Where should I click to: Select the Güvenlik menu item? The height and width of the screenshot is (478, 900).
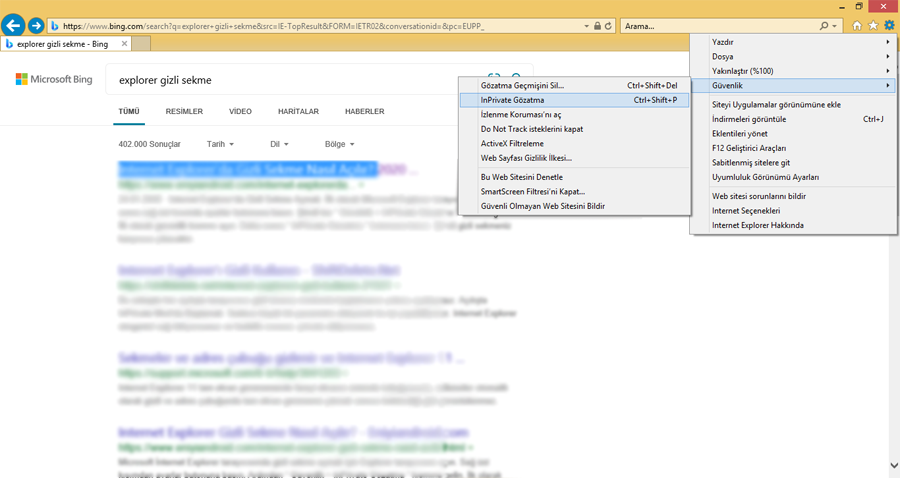(794, 86)
